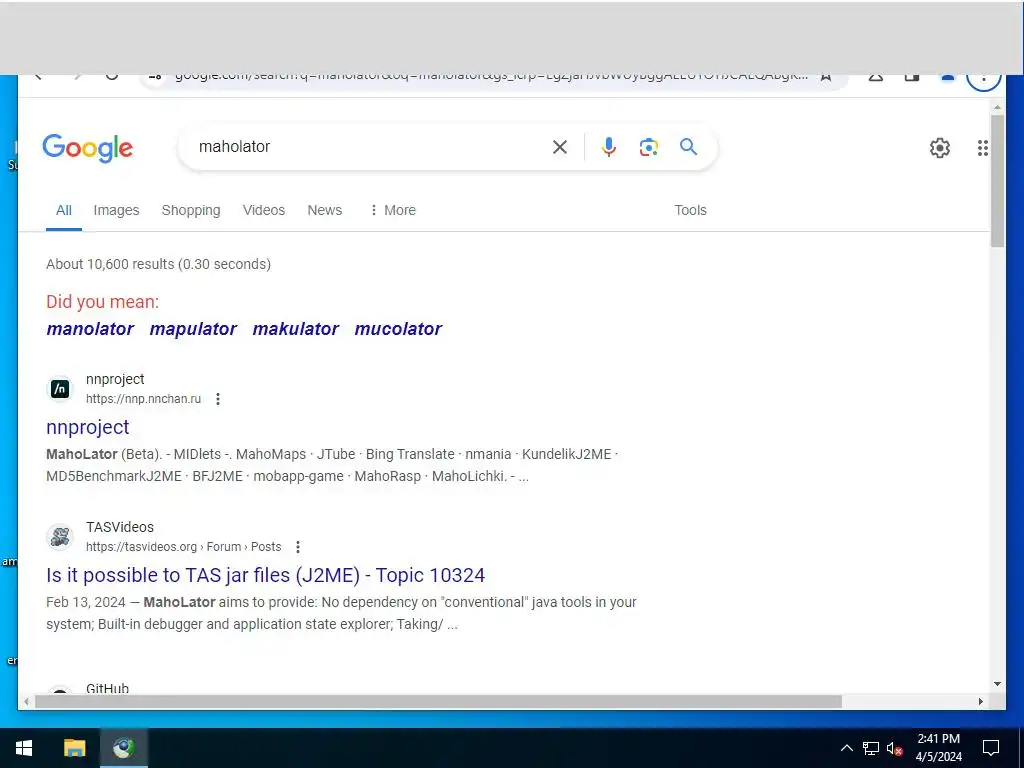Click the TASVideos site name
1024x768 pixels.
tap(120, 527)
